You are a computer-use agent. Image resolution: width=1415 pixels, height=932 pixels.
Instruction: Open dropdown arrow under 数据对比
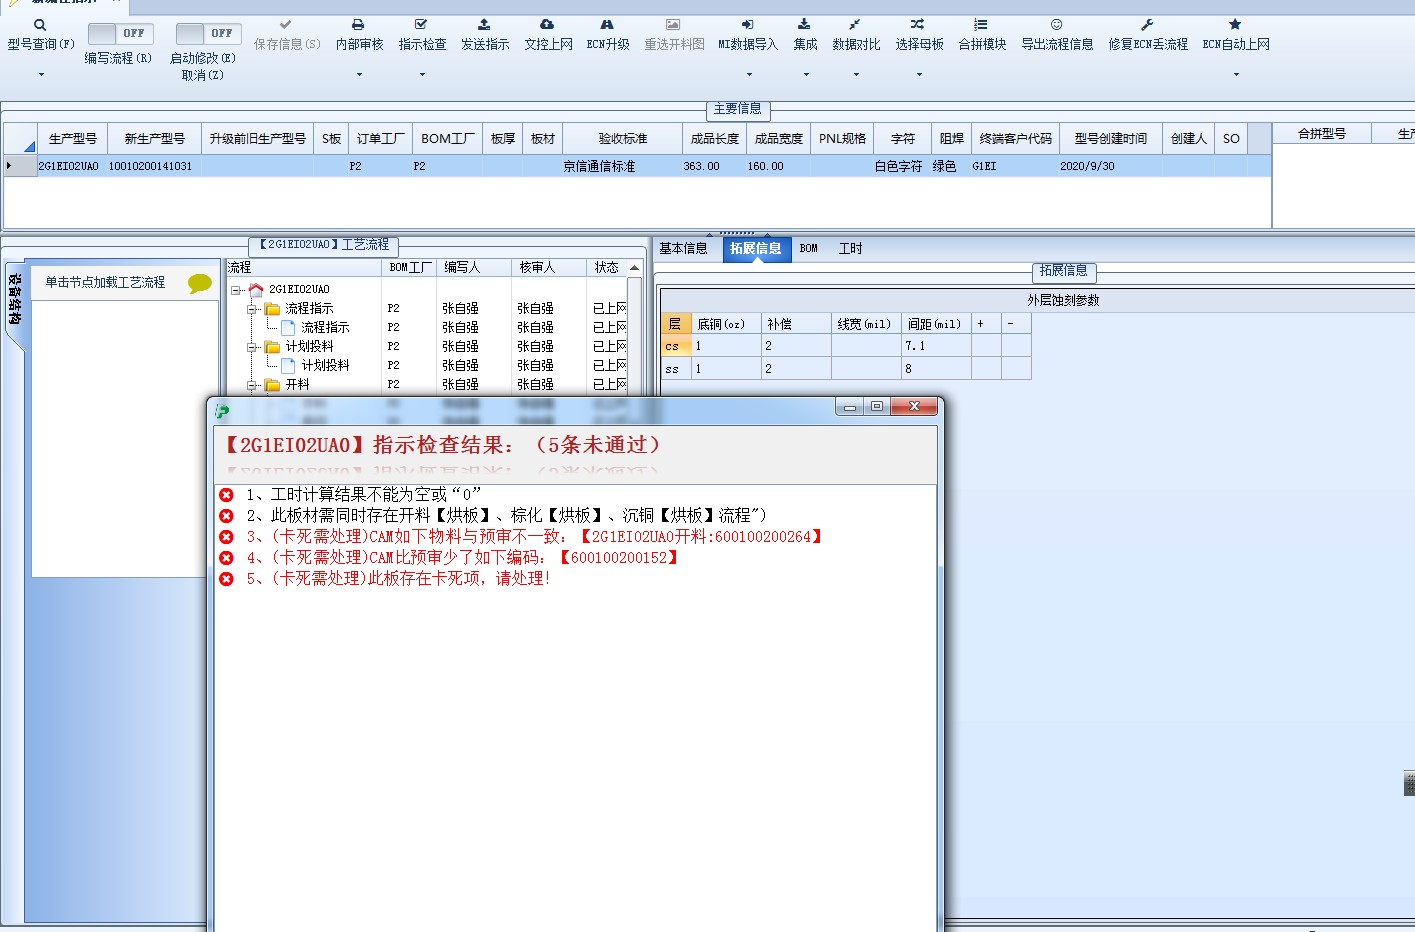[856, 75]
